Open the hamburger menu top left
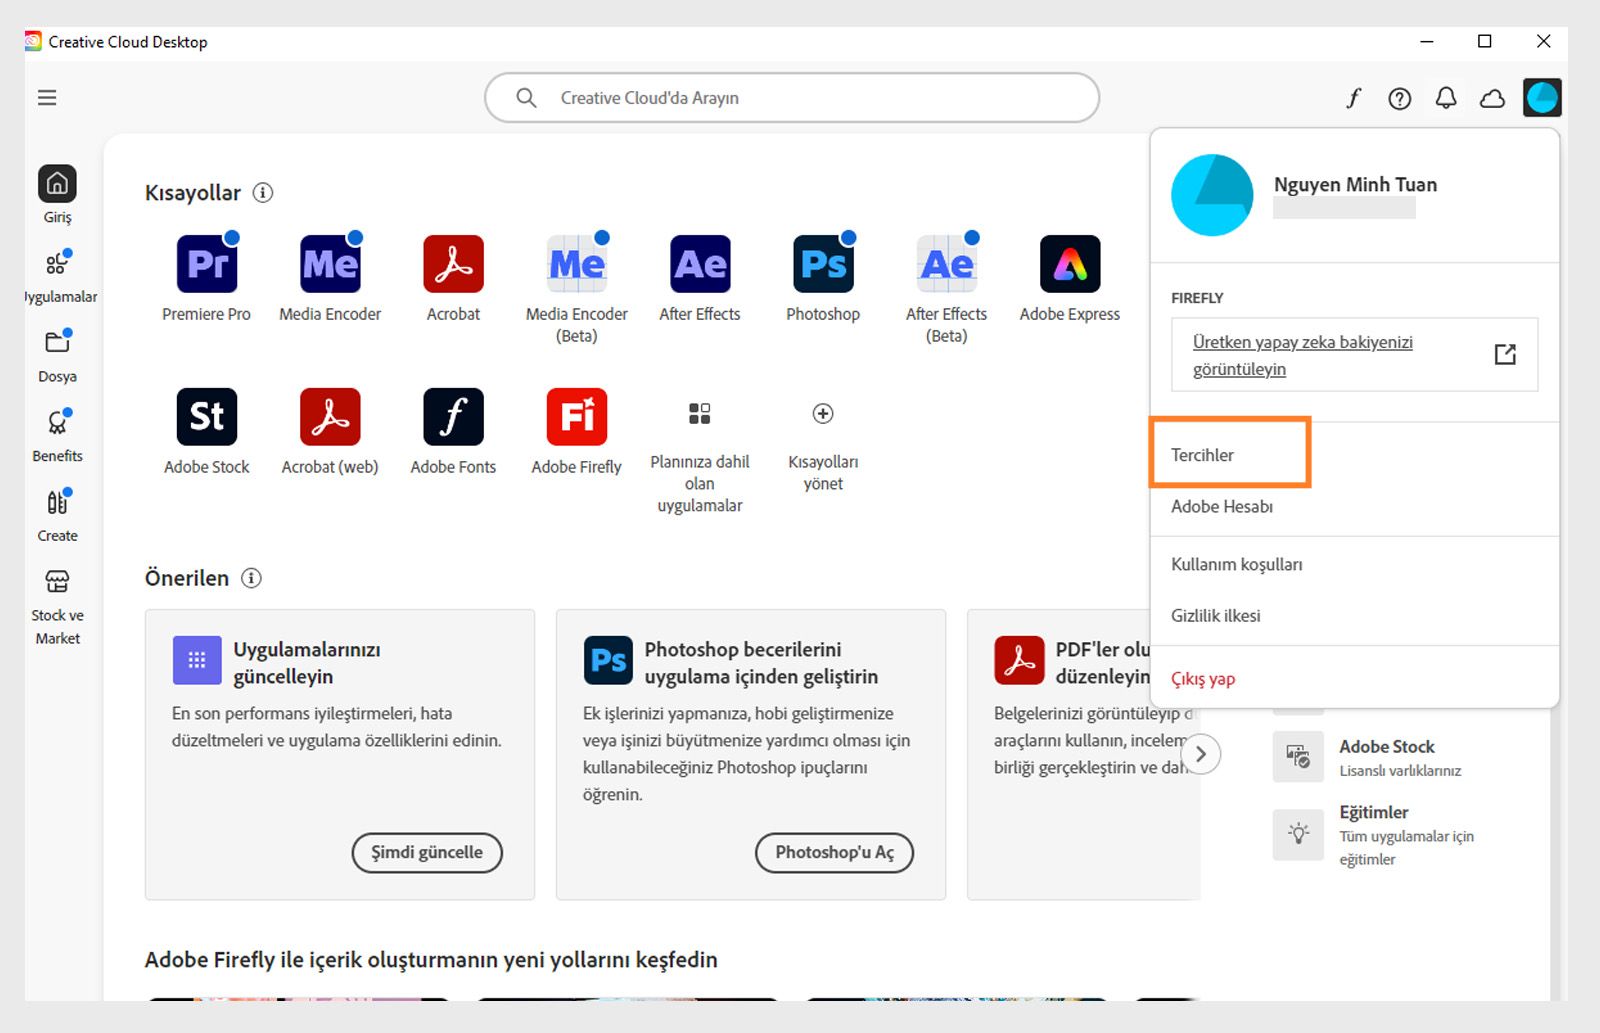This screenshot has width=1600, height=1033. (46, 97)
